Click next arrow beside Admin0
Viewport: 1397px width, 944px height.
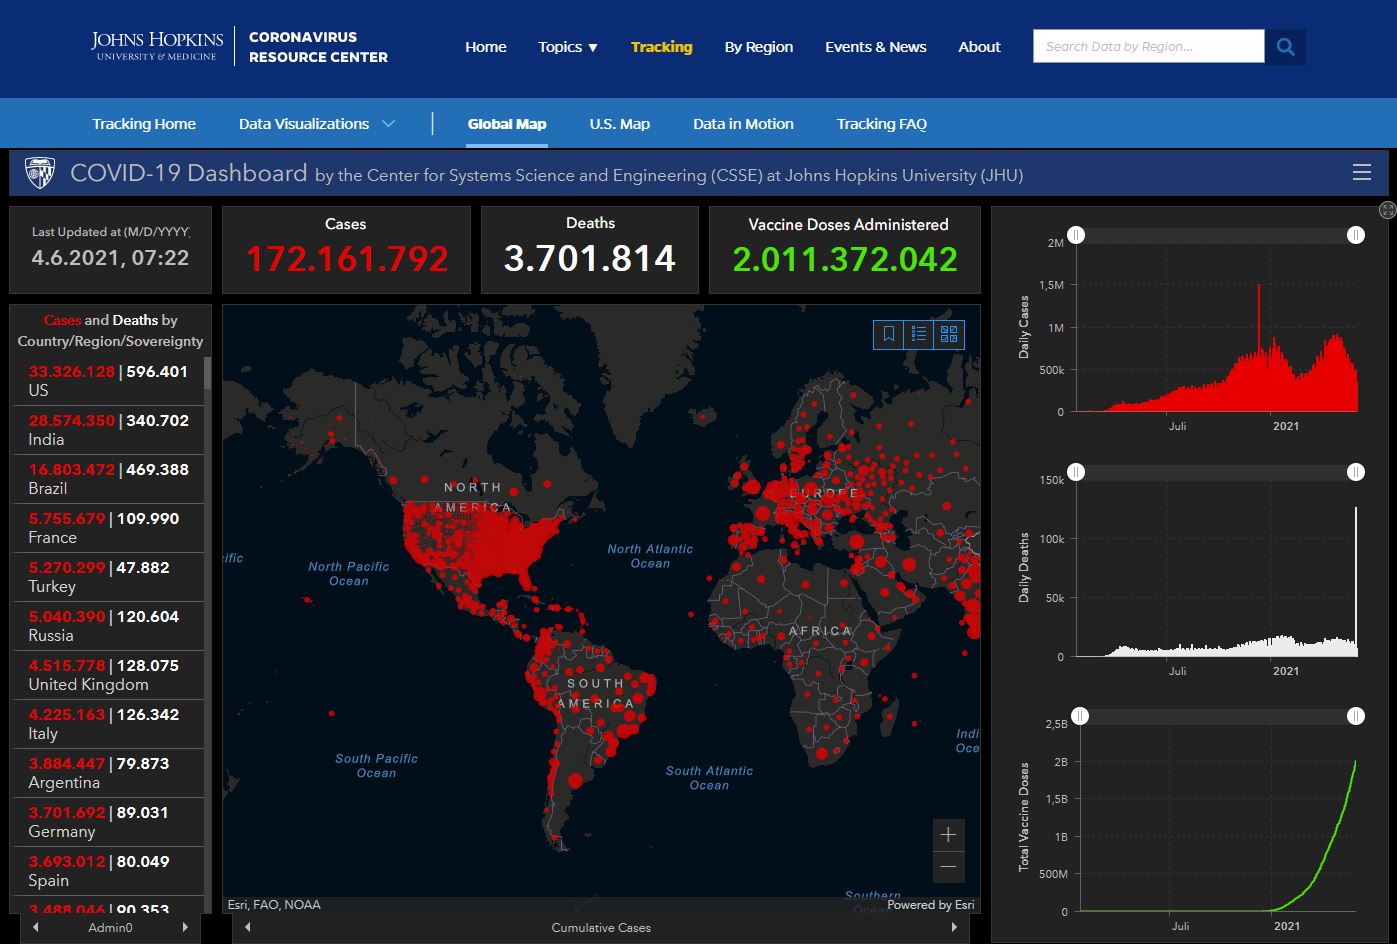pos(185,927)
